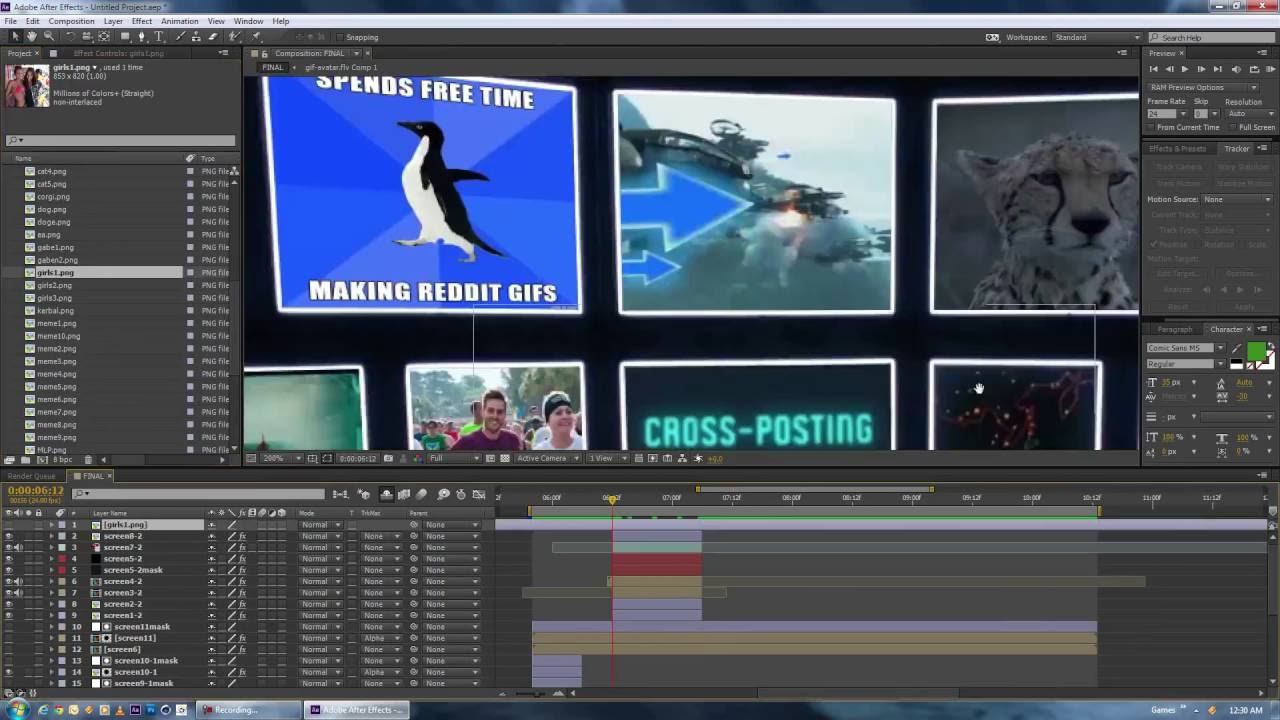The image size is (1280, 720).
Task: Select gaben2.png in Project panel
Action: click(57, 260)
